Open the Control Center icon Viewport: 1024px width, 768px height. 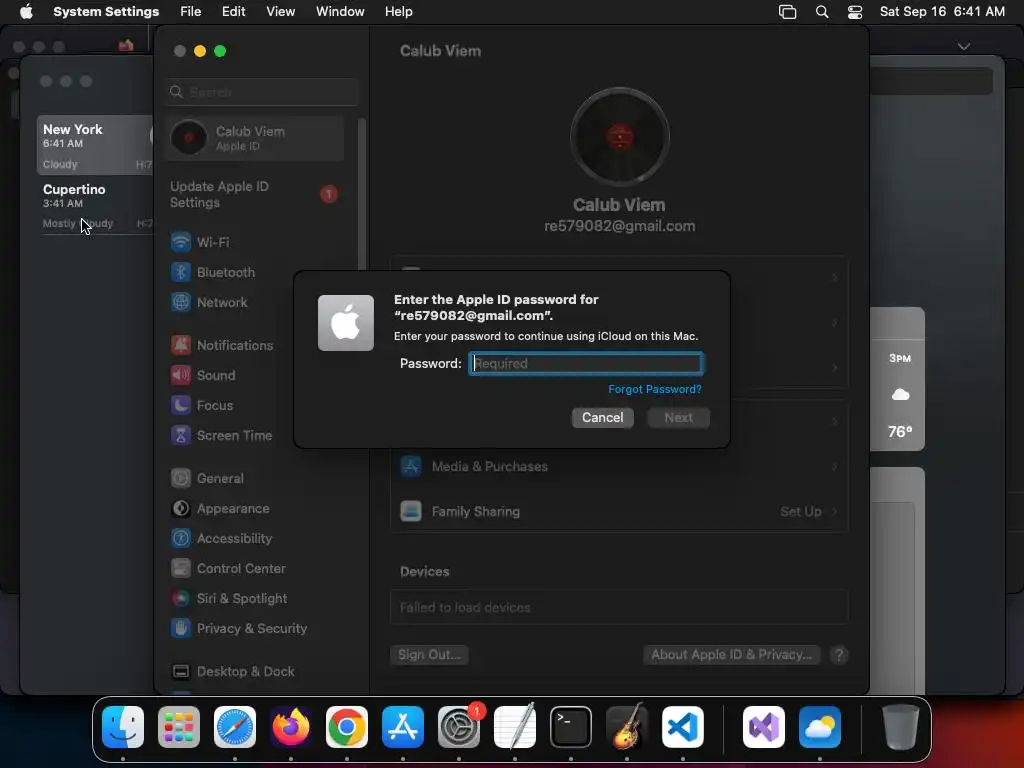pos(181,568)
